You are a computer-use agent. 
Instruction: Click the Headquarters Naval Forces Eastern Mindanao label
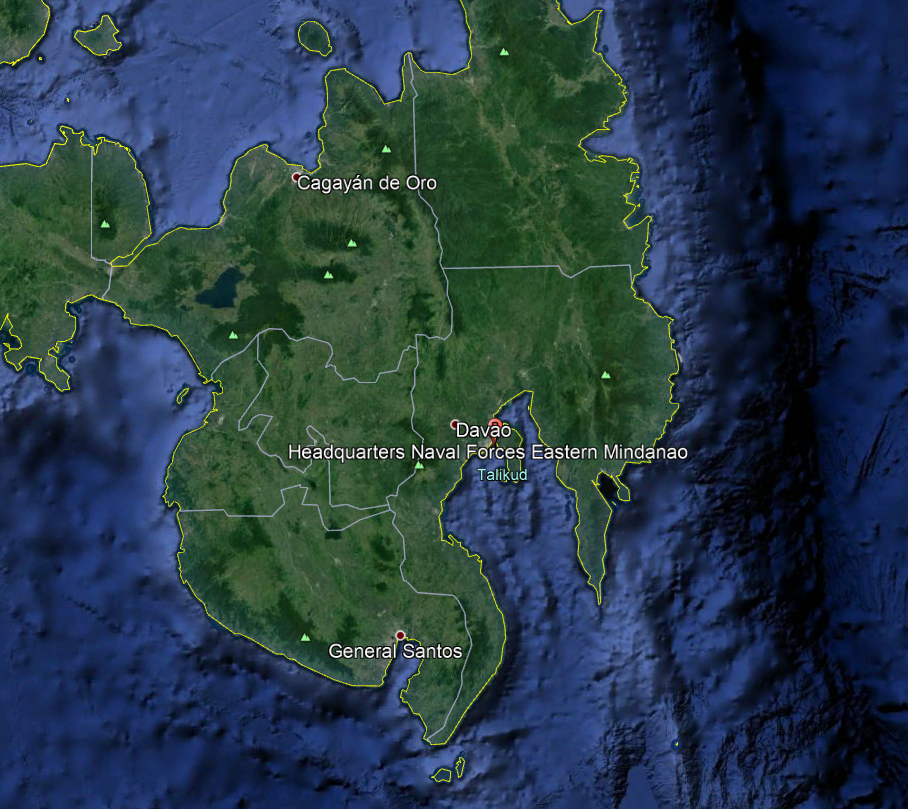point(488,452)
